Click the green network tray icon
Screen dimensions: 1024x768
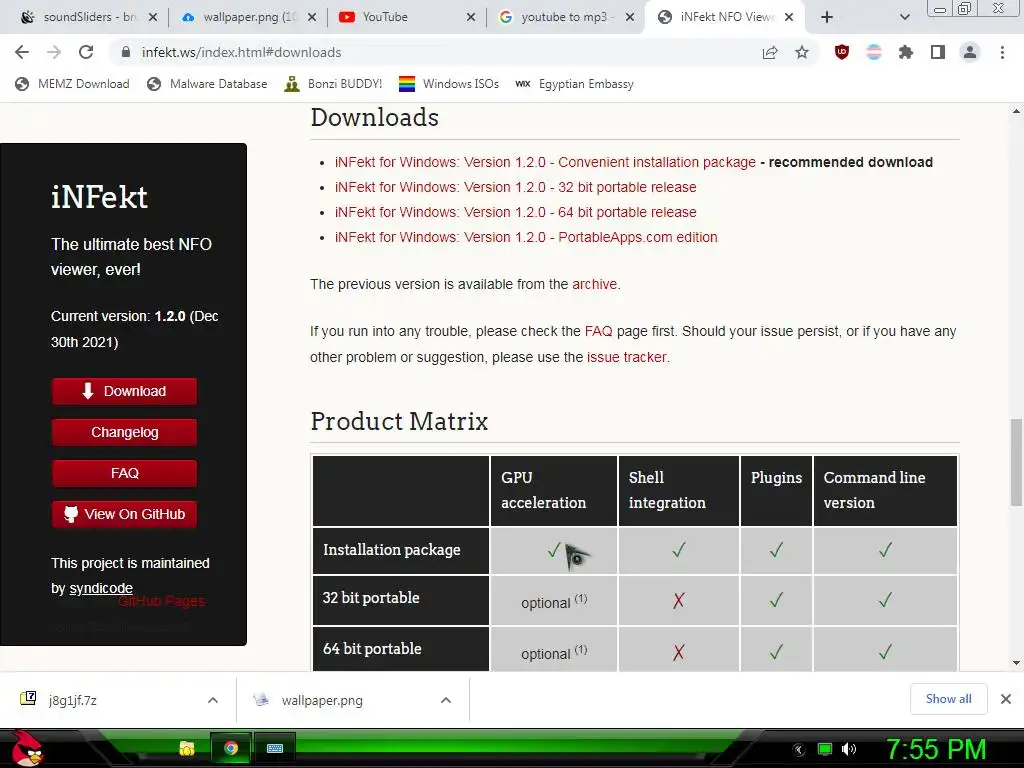point(825,749)
